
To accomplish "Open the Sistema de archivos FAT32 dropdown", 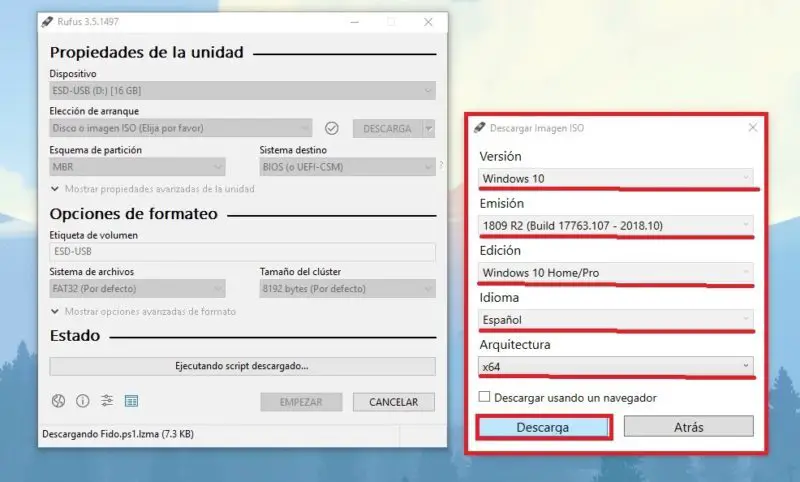I will [137, 289].
